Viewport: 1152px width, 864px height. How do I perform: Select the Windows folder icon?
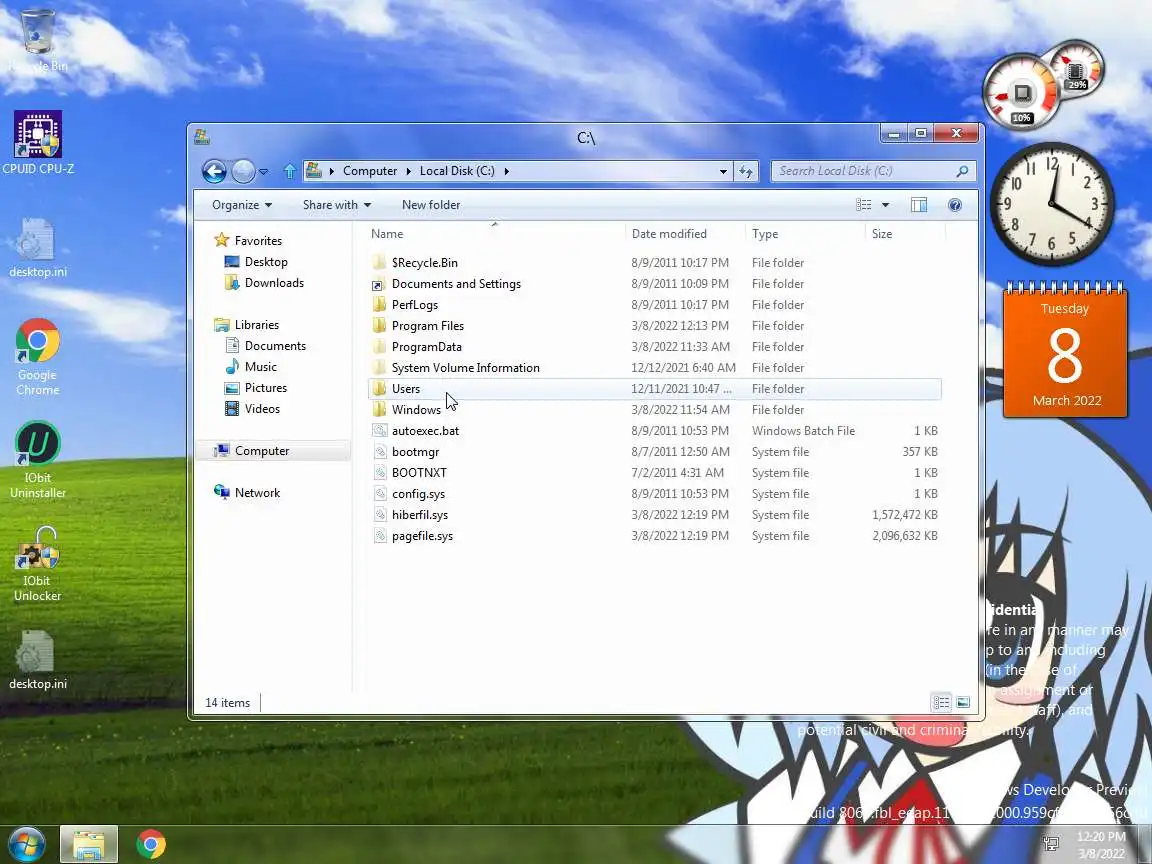pos(379,410)
